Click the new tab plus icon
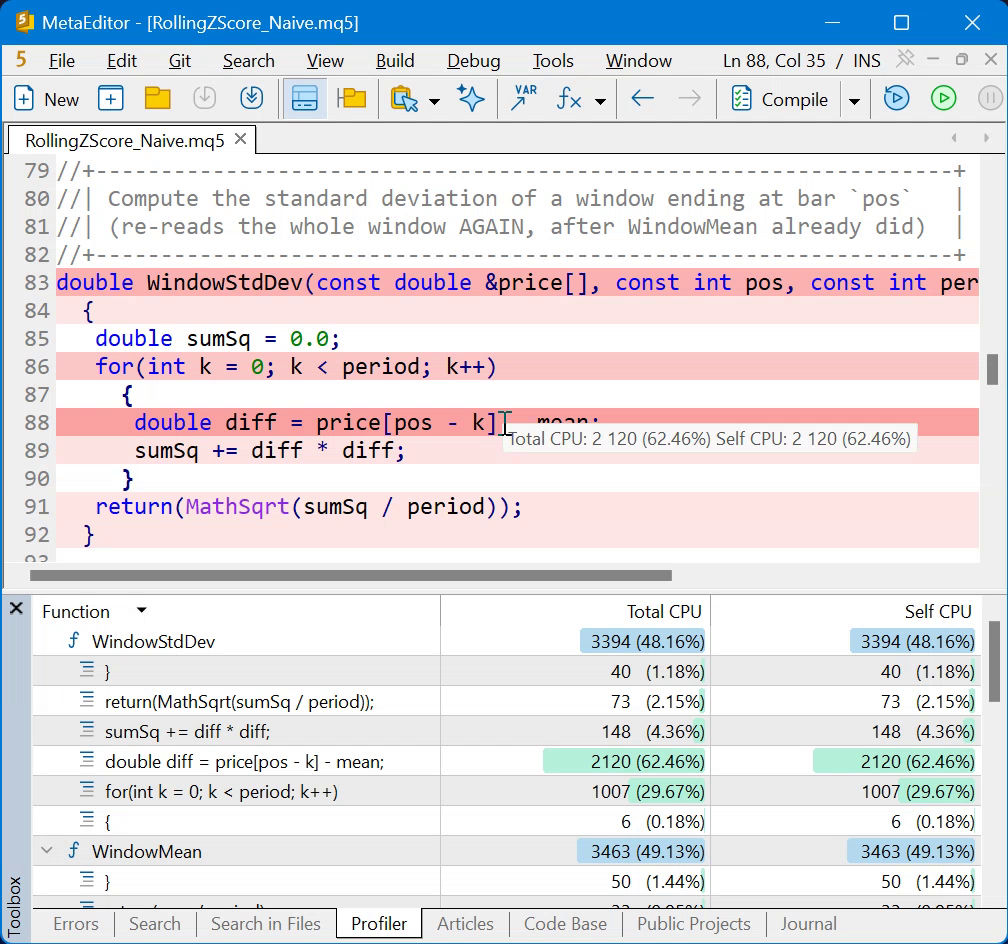 111,99
